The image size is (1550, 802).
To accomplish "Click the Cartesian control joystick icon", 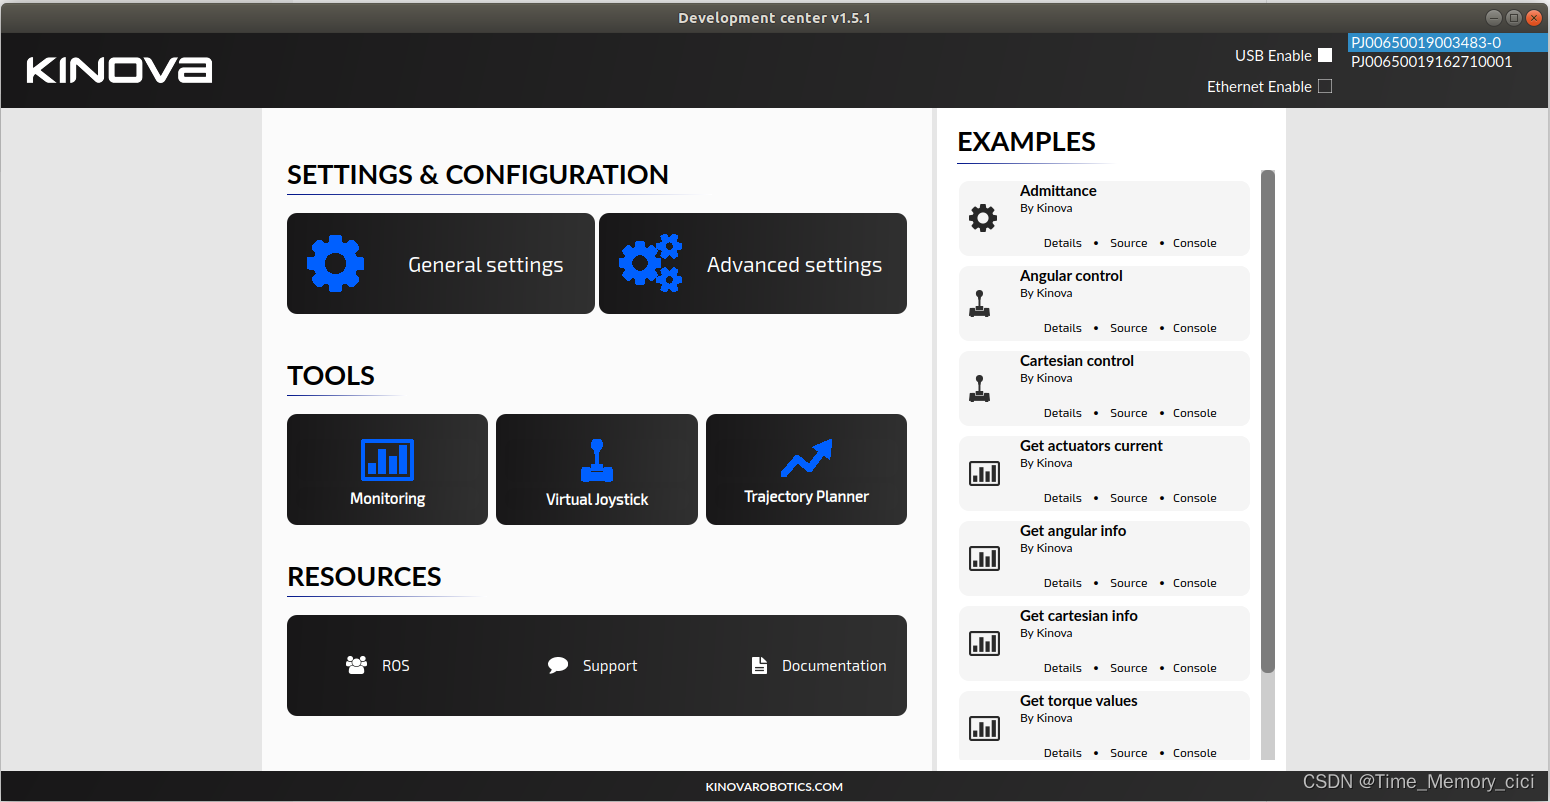I will 980,388.
